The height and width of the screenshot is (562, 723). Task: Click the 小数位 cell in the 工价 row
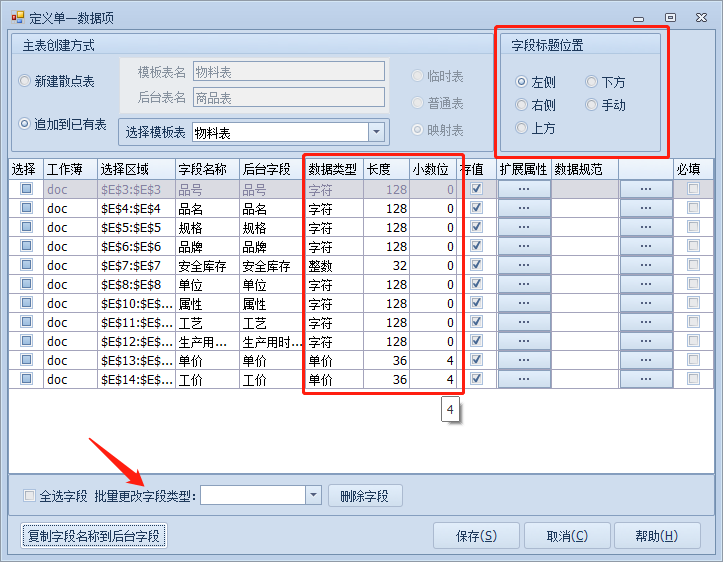tap(435, 379)
